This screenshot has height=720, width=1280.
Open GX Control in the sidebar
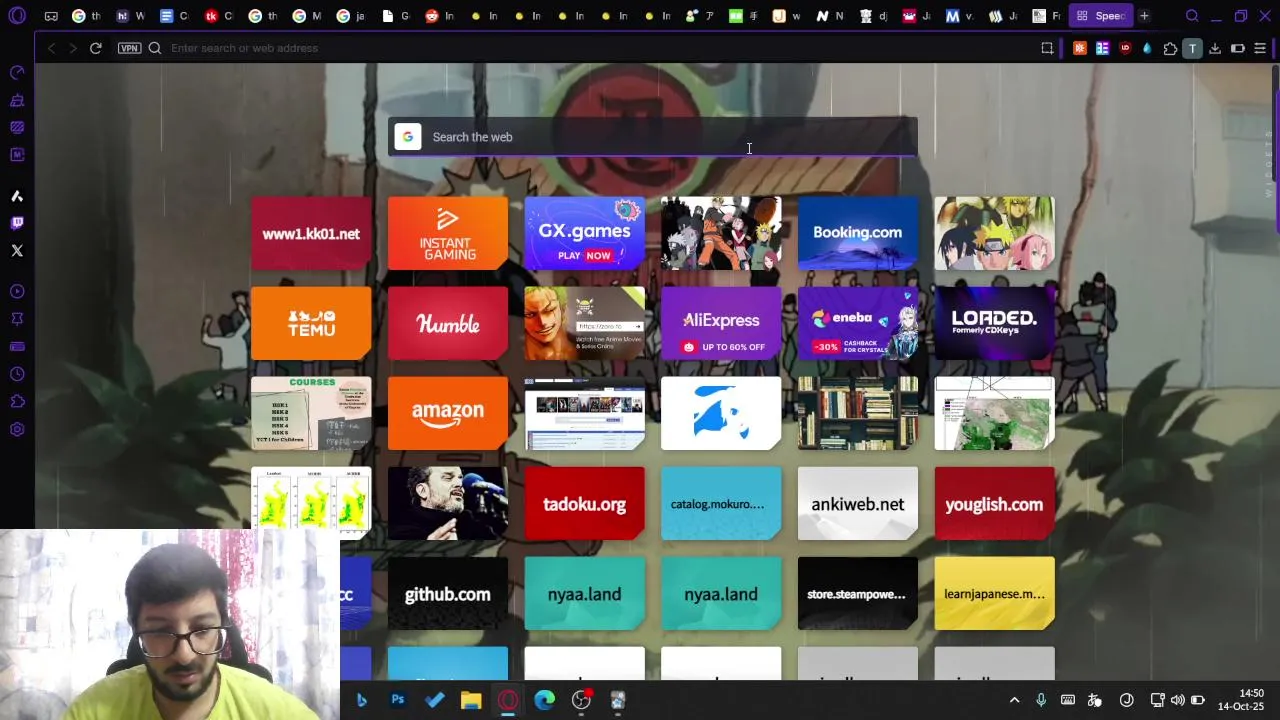pyautogui.click(x=17, y=73)
